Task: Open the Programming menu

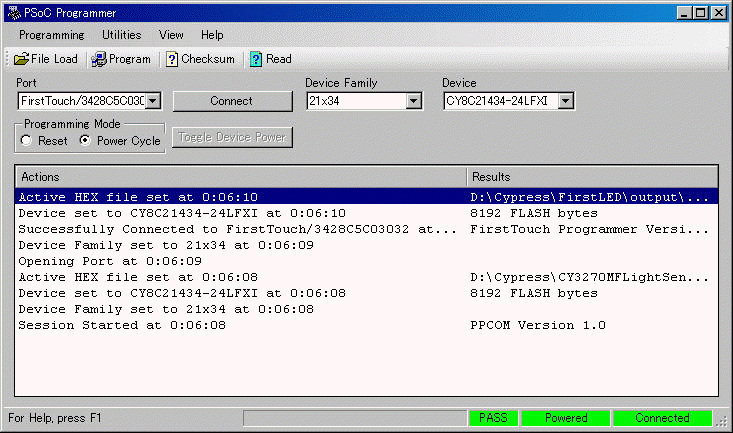Action: (51, 35)
